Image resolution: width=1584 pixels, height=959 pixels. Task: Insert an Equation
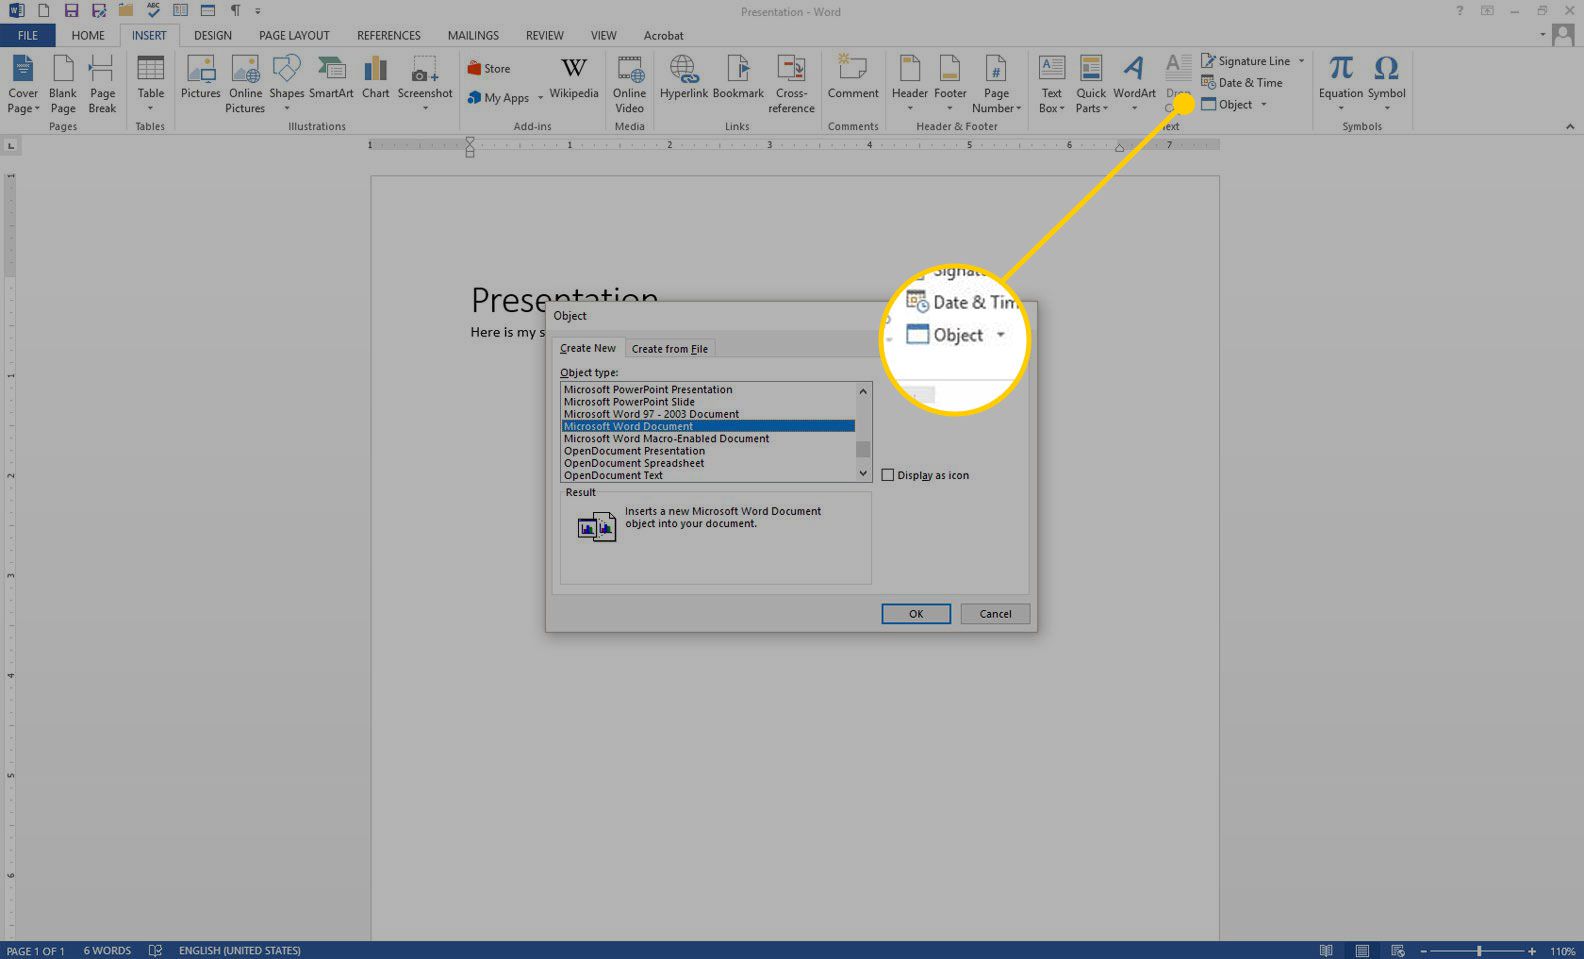[x=1340, y=84]
